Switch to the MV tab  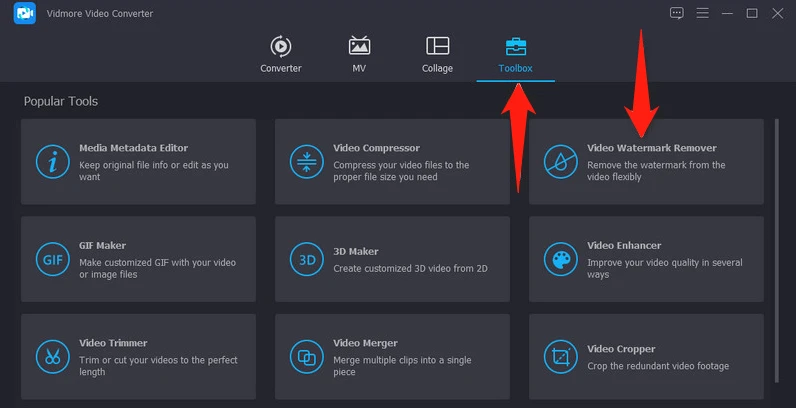click(359, 55)
